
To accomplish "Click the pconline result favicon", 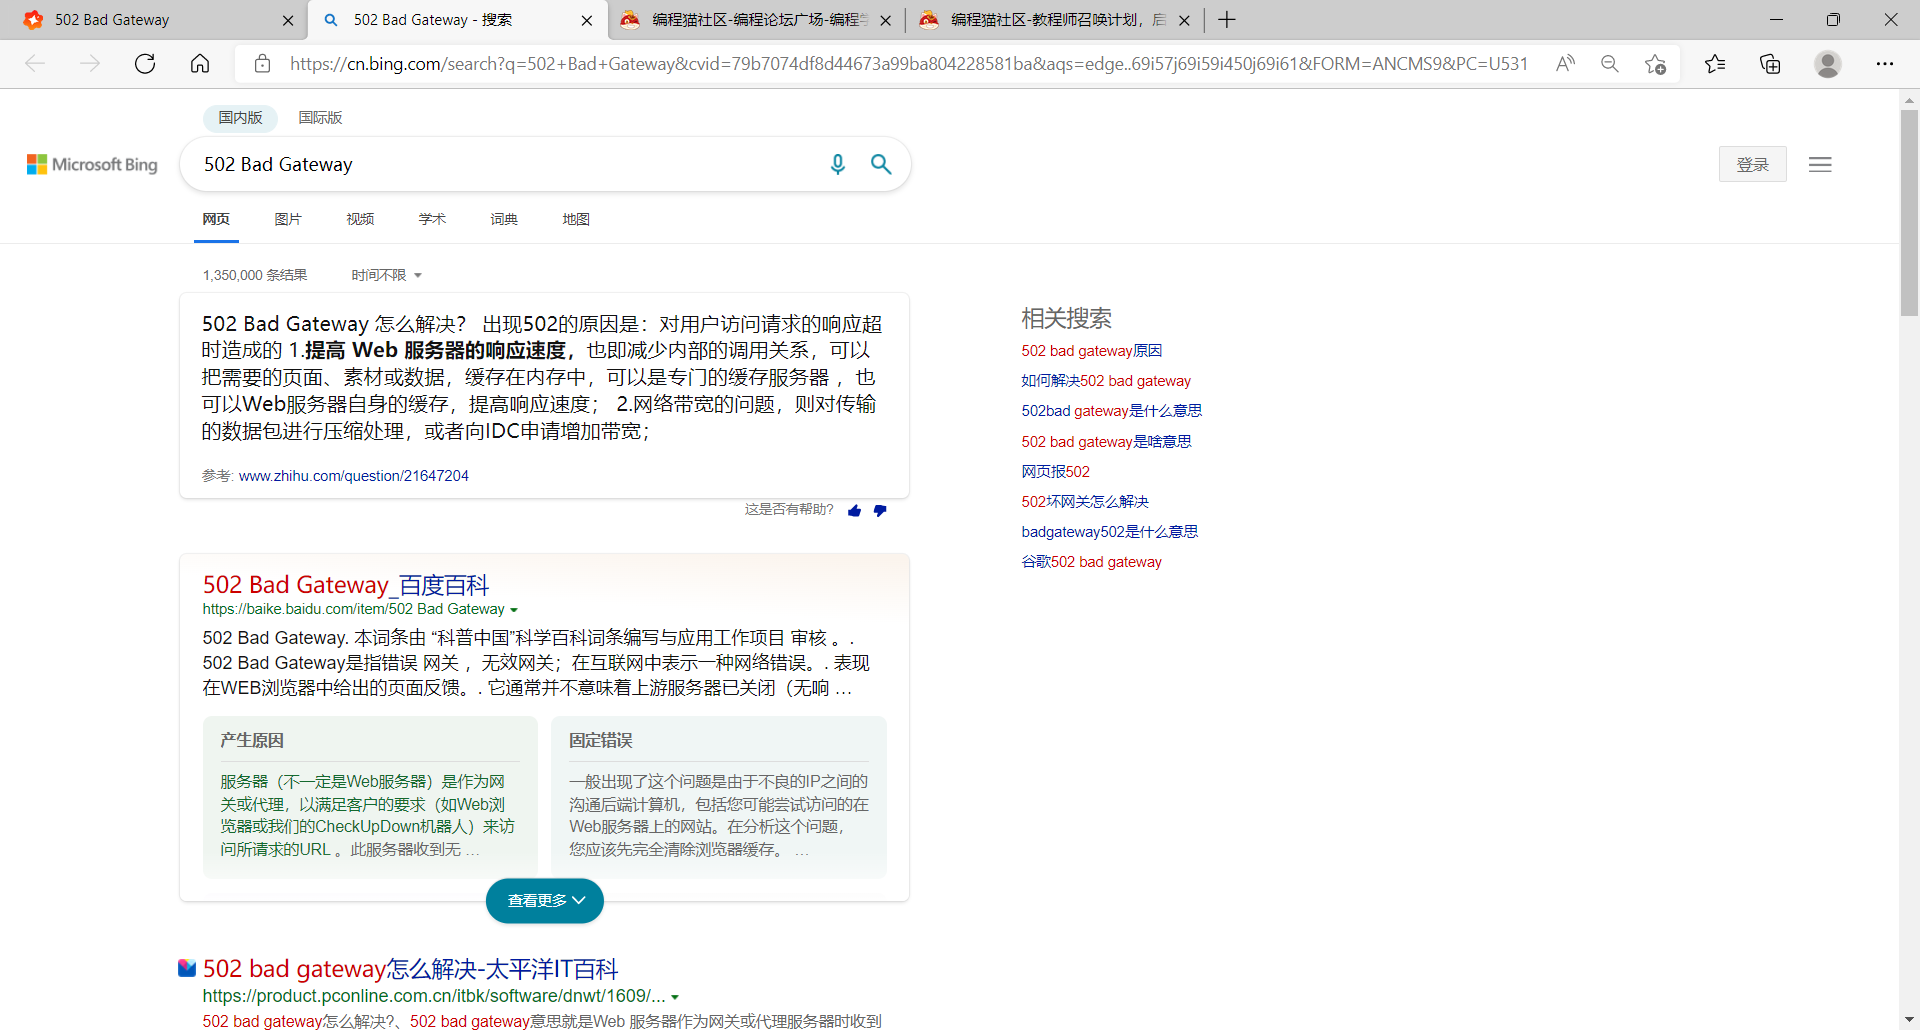I will [x=187, y=968].
